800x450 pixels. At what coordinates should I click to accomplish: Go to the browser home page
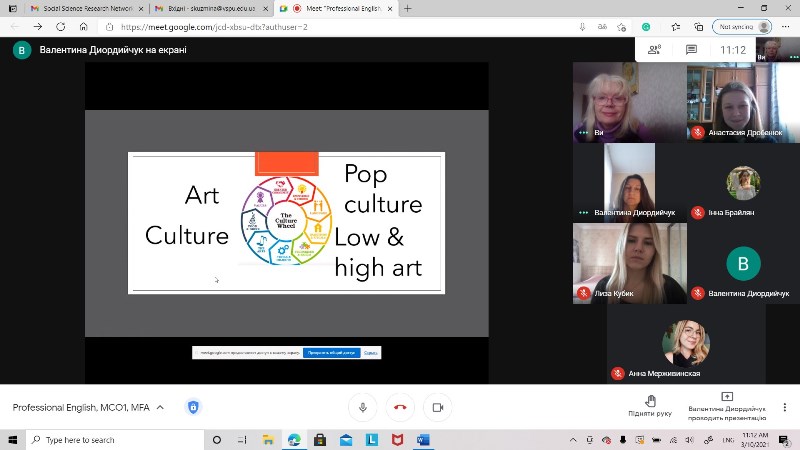coord(84,27)
